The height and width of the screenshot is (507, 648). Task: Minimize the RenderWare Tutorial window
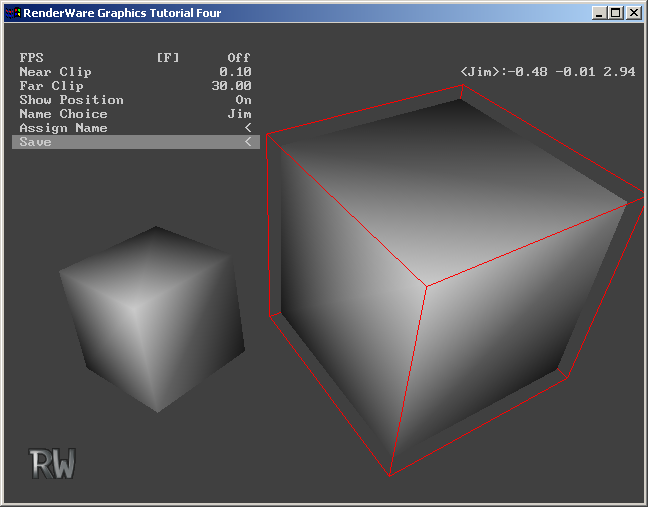pos(599,13)
